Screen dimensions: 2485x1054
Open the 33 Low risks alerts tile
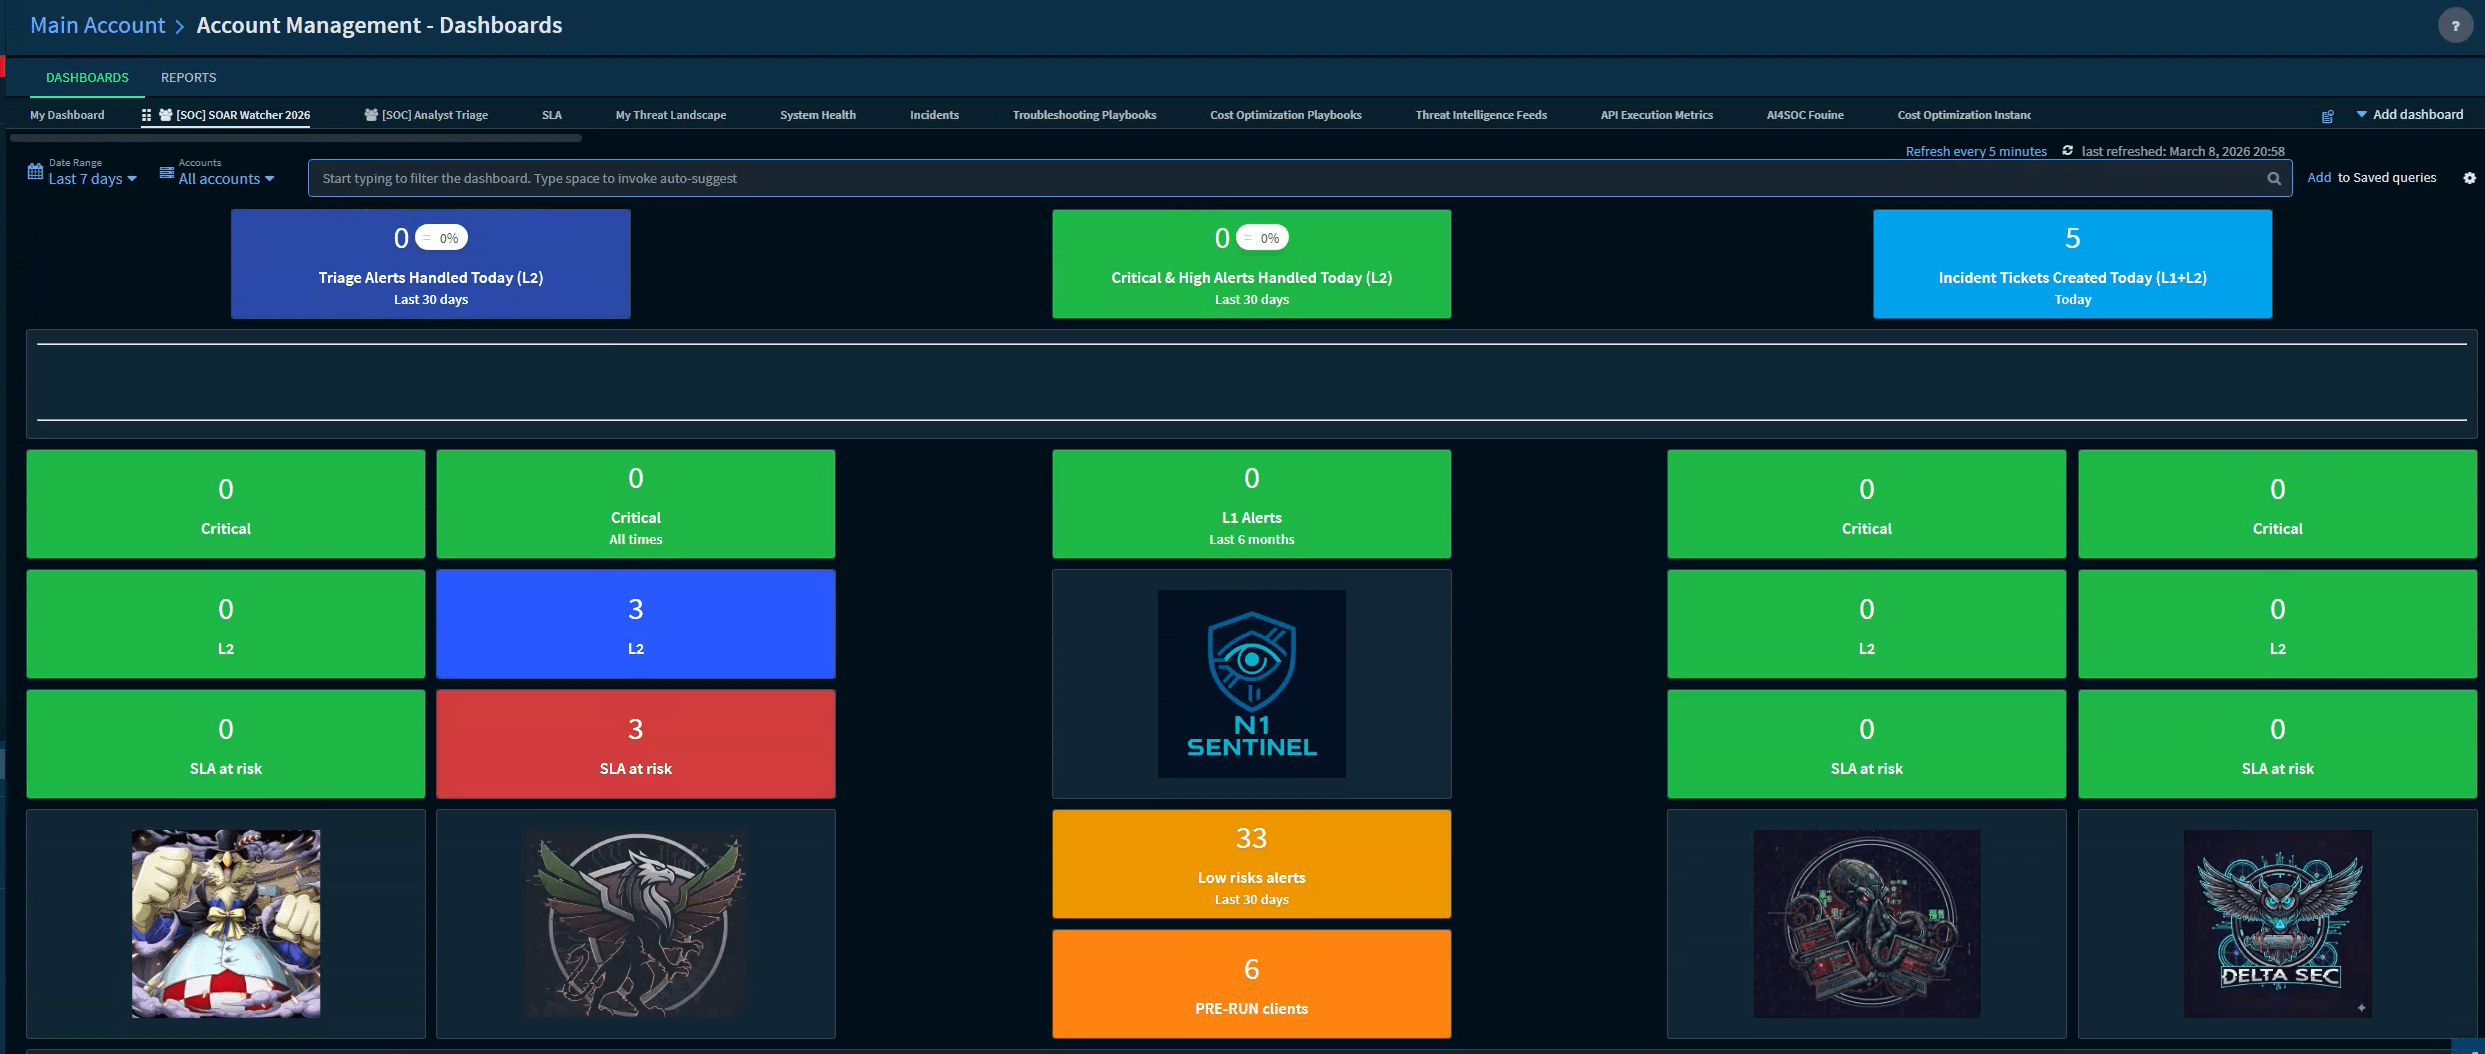coord(1252,864)
